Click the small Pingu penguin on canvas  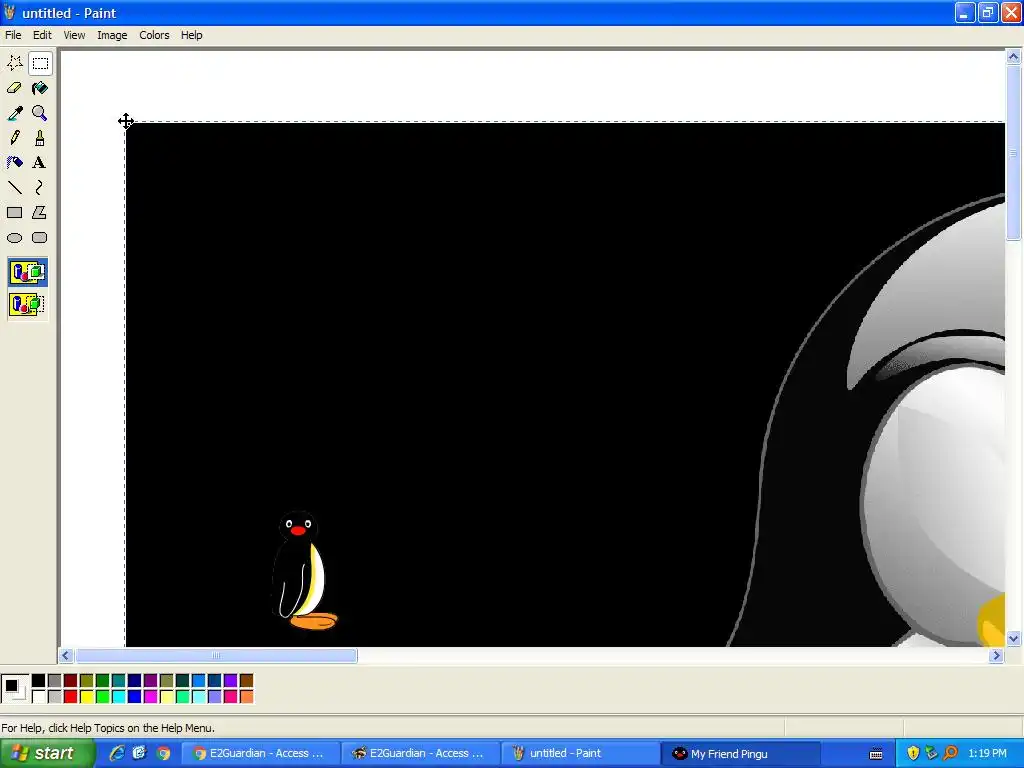[303, 570]
